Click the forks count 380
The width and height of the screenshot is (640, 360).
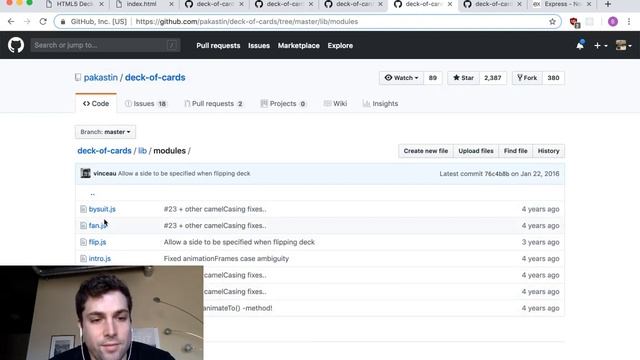[553, 78]
